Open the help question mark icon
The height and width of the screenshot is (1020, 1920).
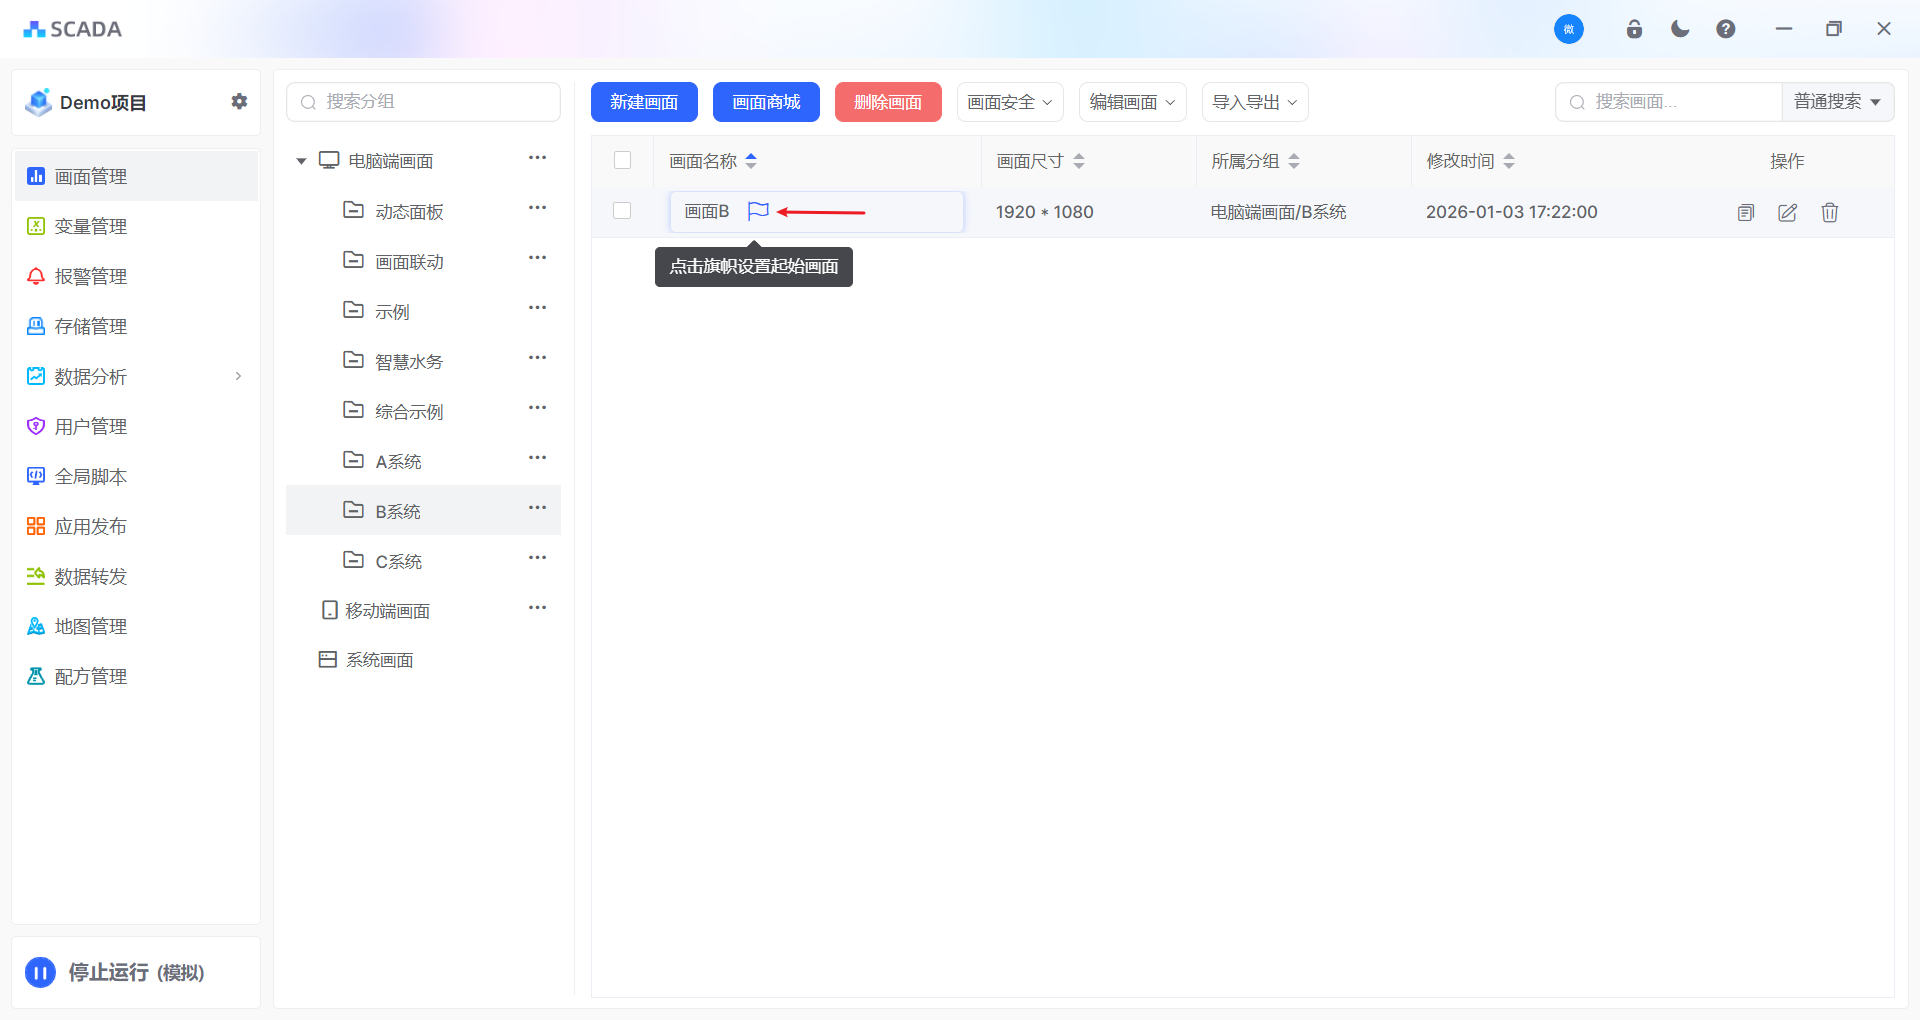1726,29
